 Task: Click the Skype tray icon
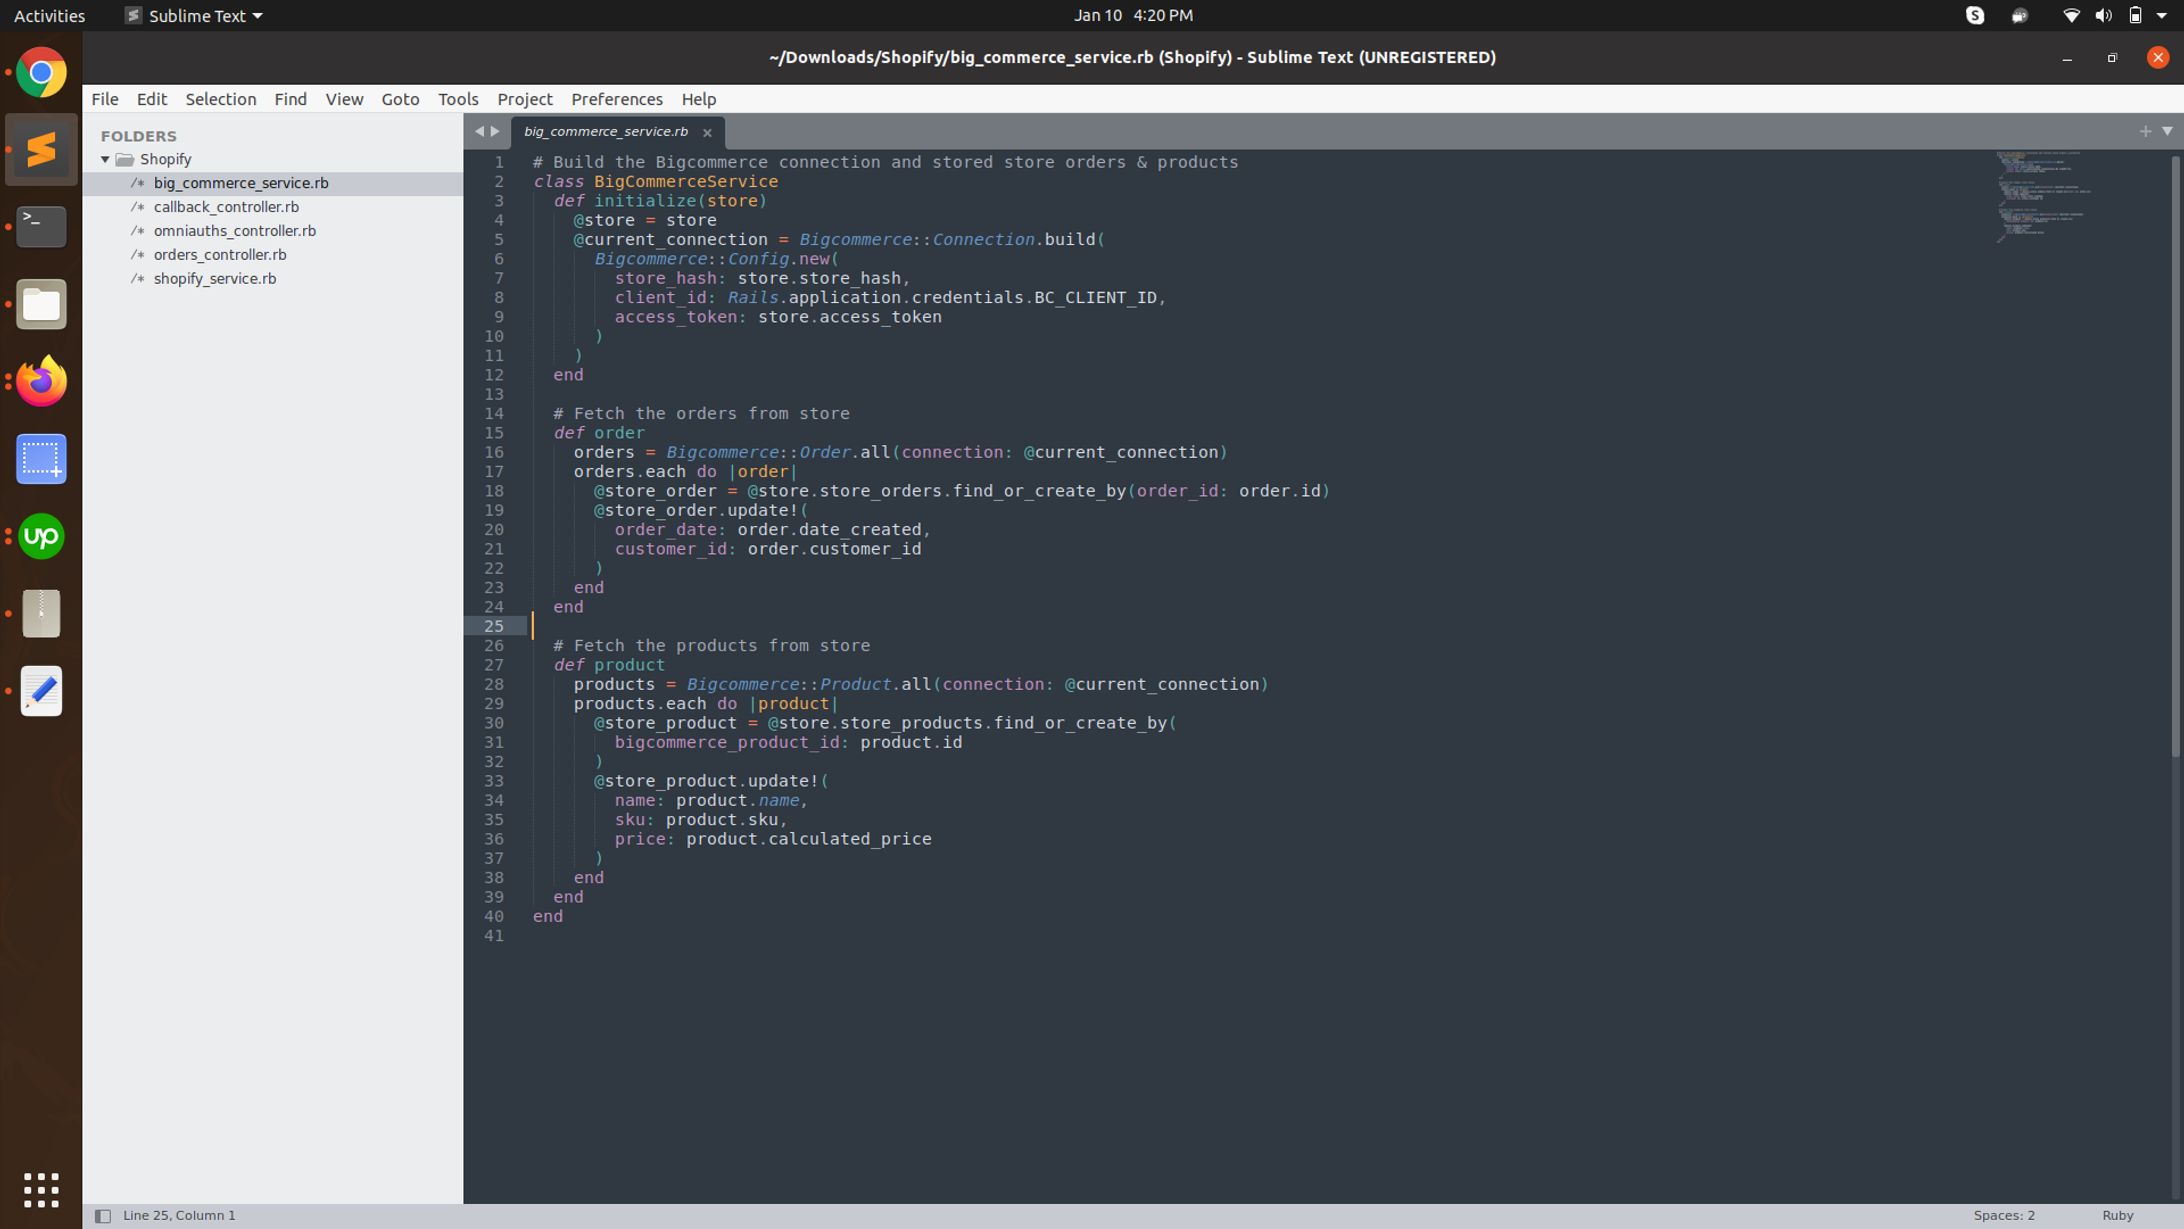pos(1975,15)
